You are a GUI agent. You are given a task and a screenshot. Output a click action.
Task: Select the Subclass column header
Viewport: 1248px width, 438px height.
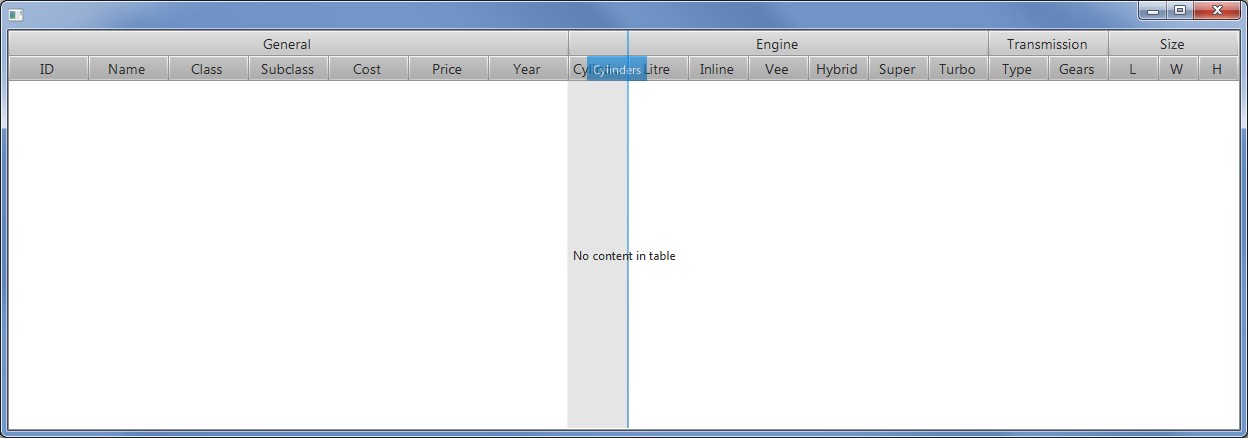tap(287, 69)
